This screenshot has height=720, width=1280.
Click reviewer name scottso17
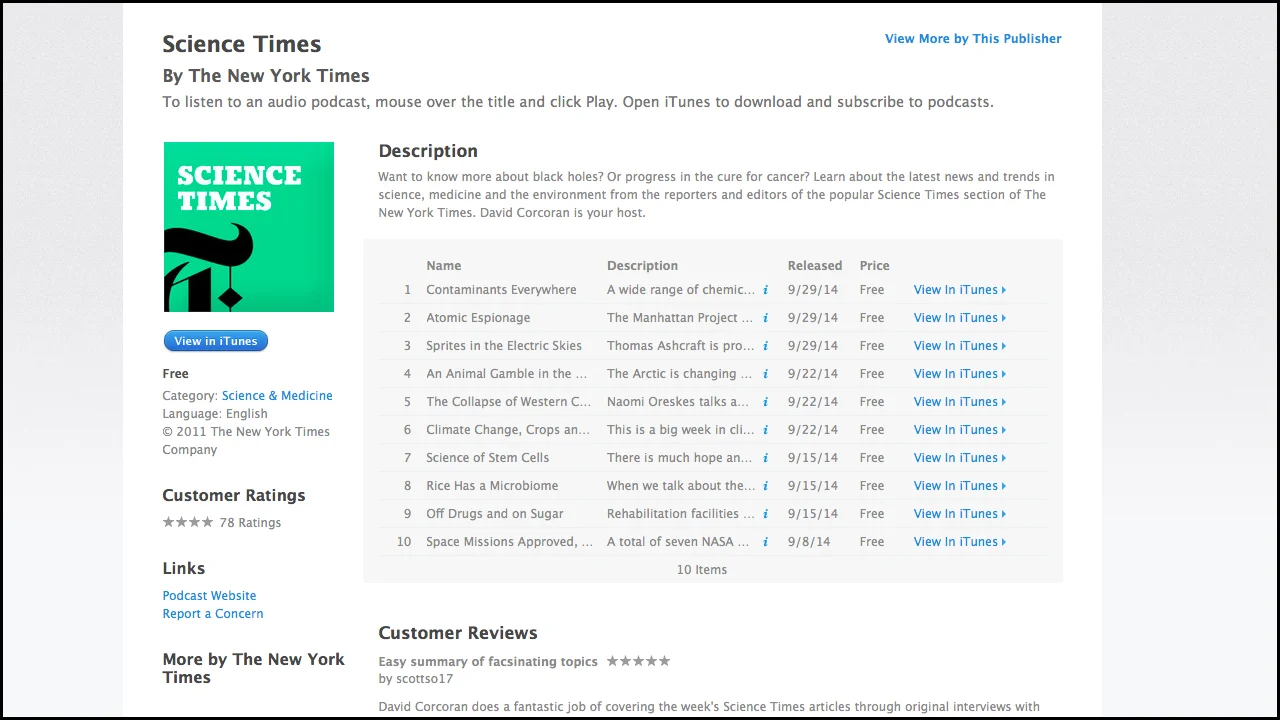424,679
